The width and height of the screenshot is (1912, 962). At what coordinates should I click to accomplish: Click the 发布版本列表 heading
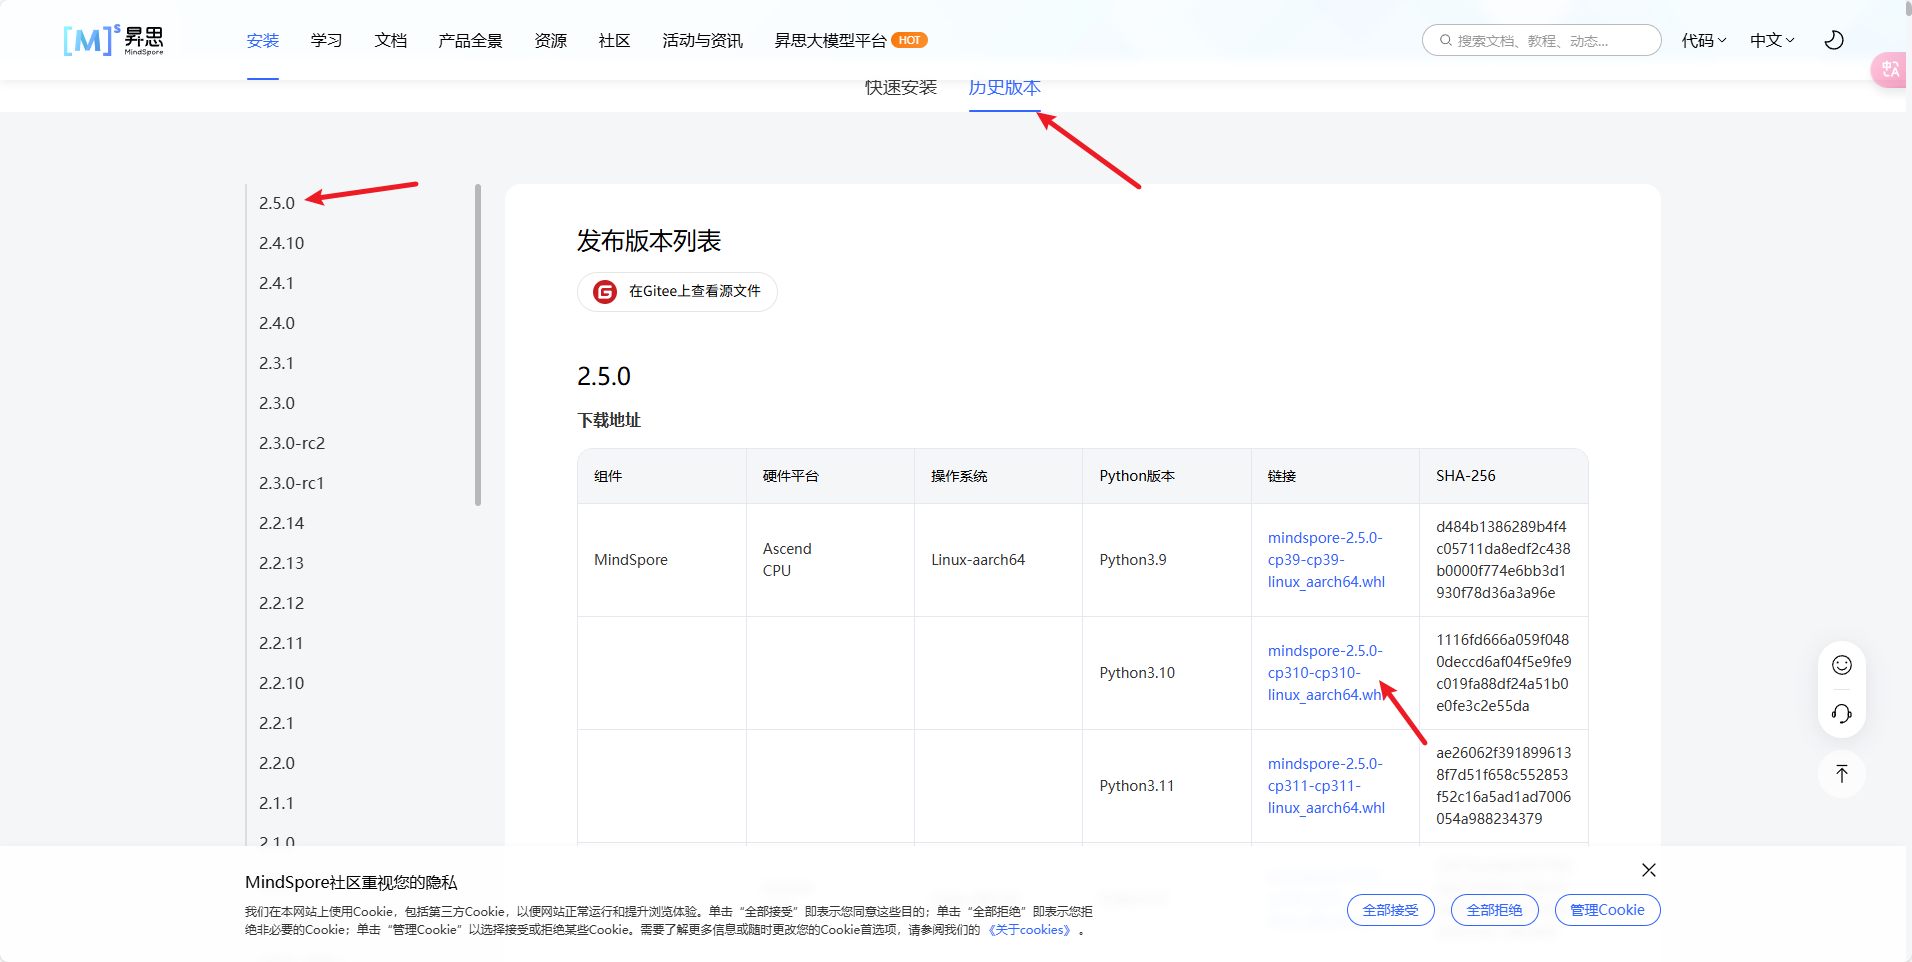click(649, 241)
